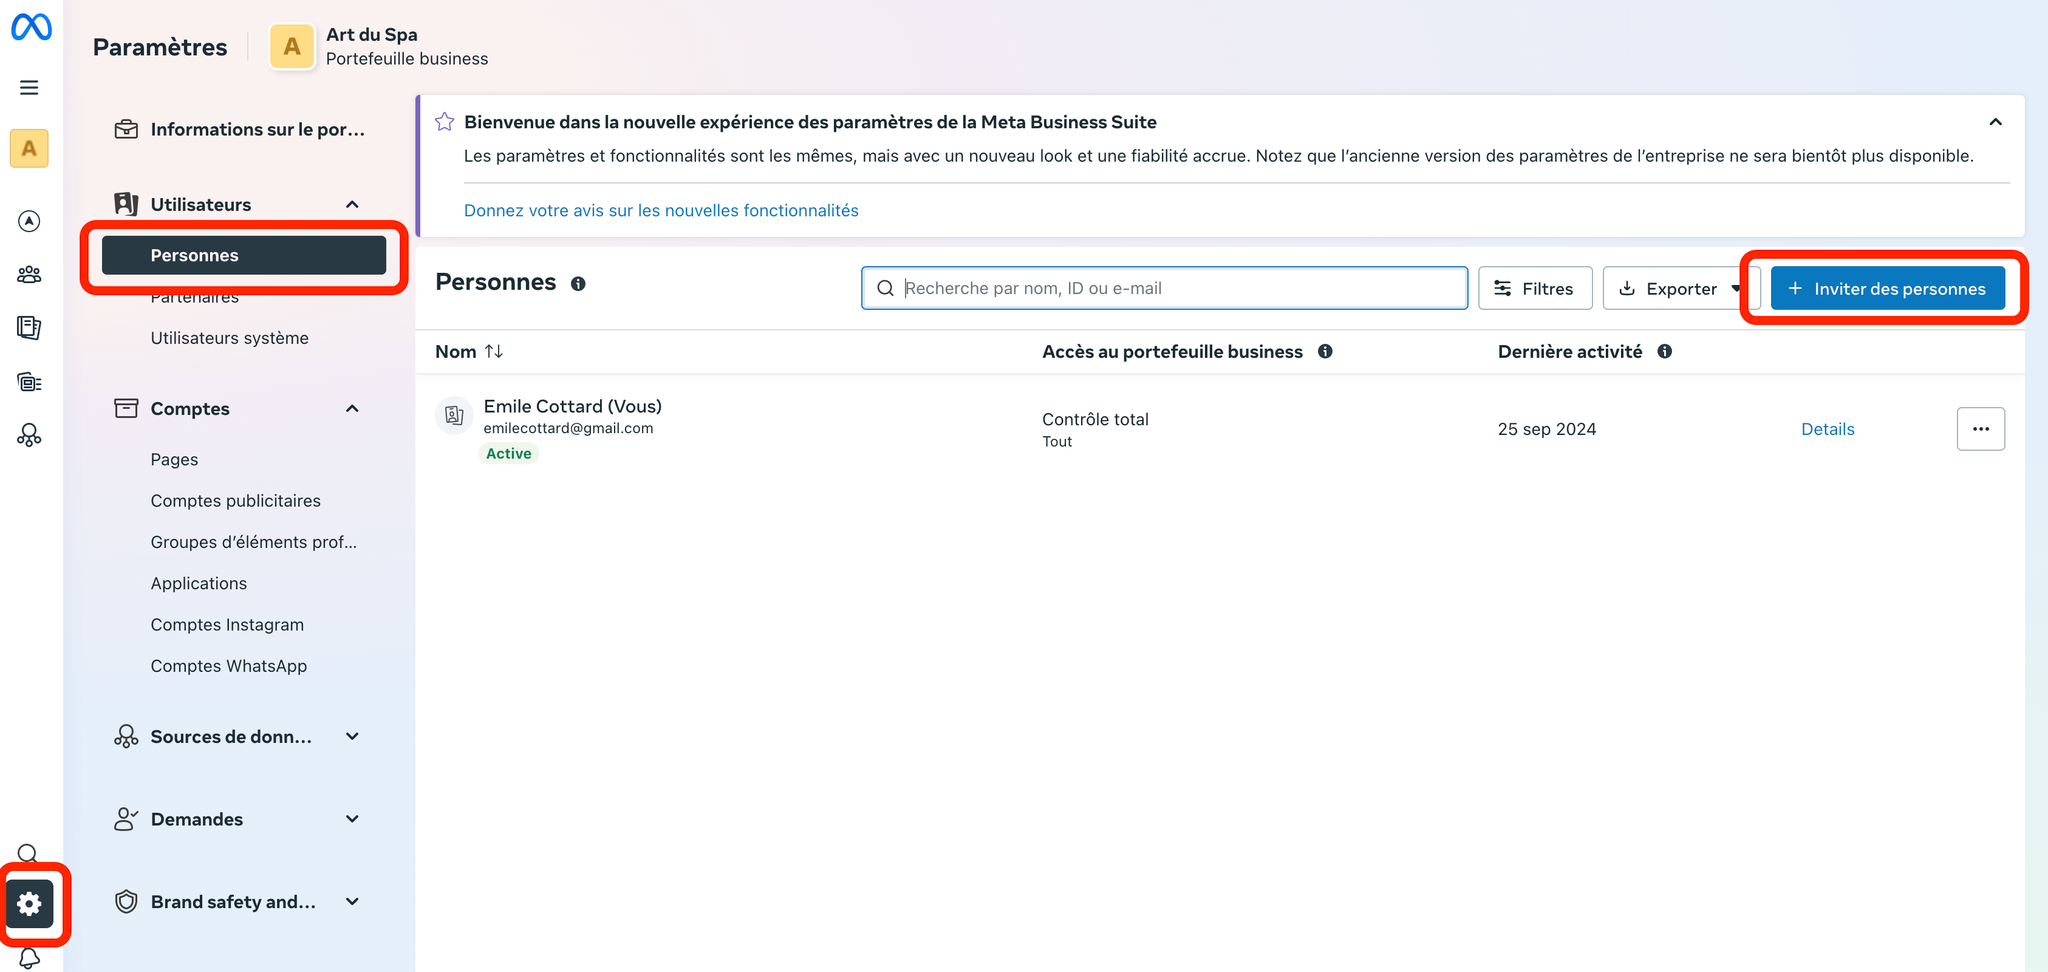Open Details link for Emile Cottard
The height and width of the screenshot is (972, 2048).
[x=1827, y=429]
